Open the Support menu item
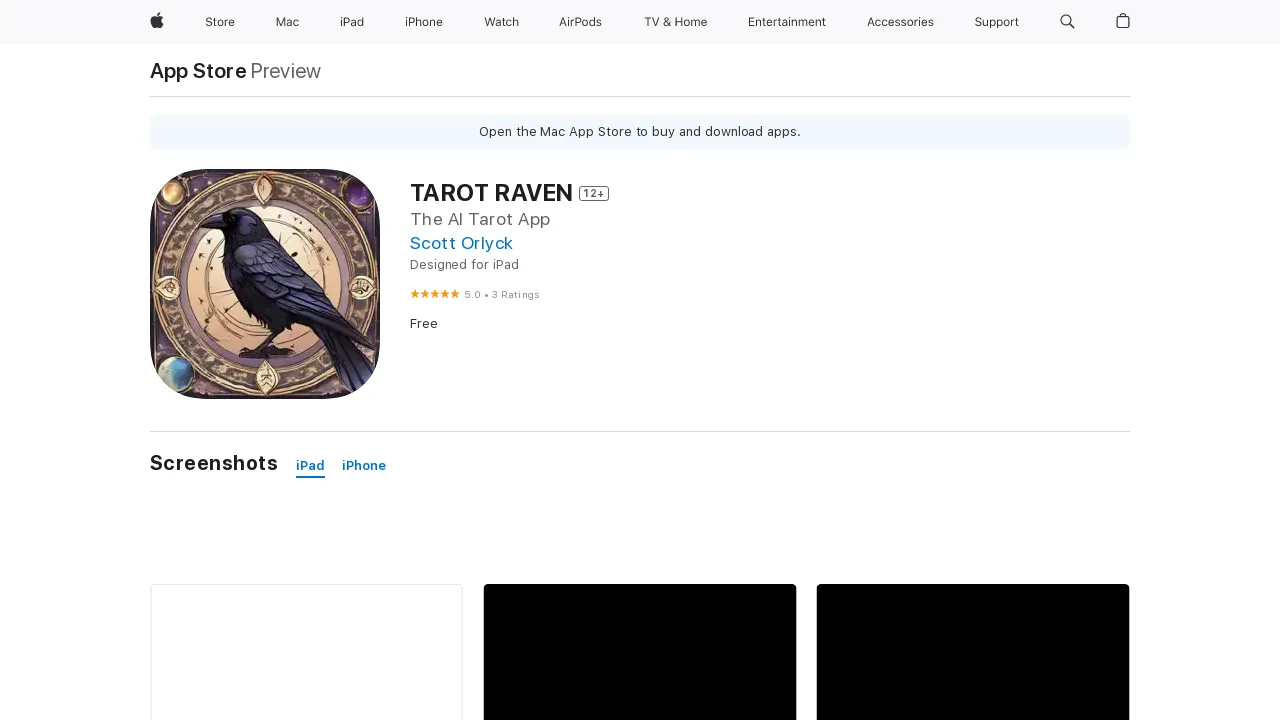This screenshot has width=1280, height=720. (x=996, y=22)
